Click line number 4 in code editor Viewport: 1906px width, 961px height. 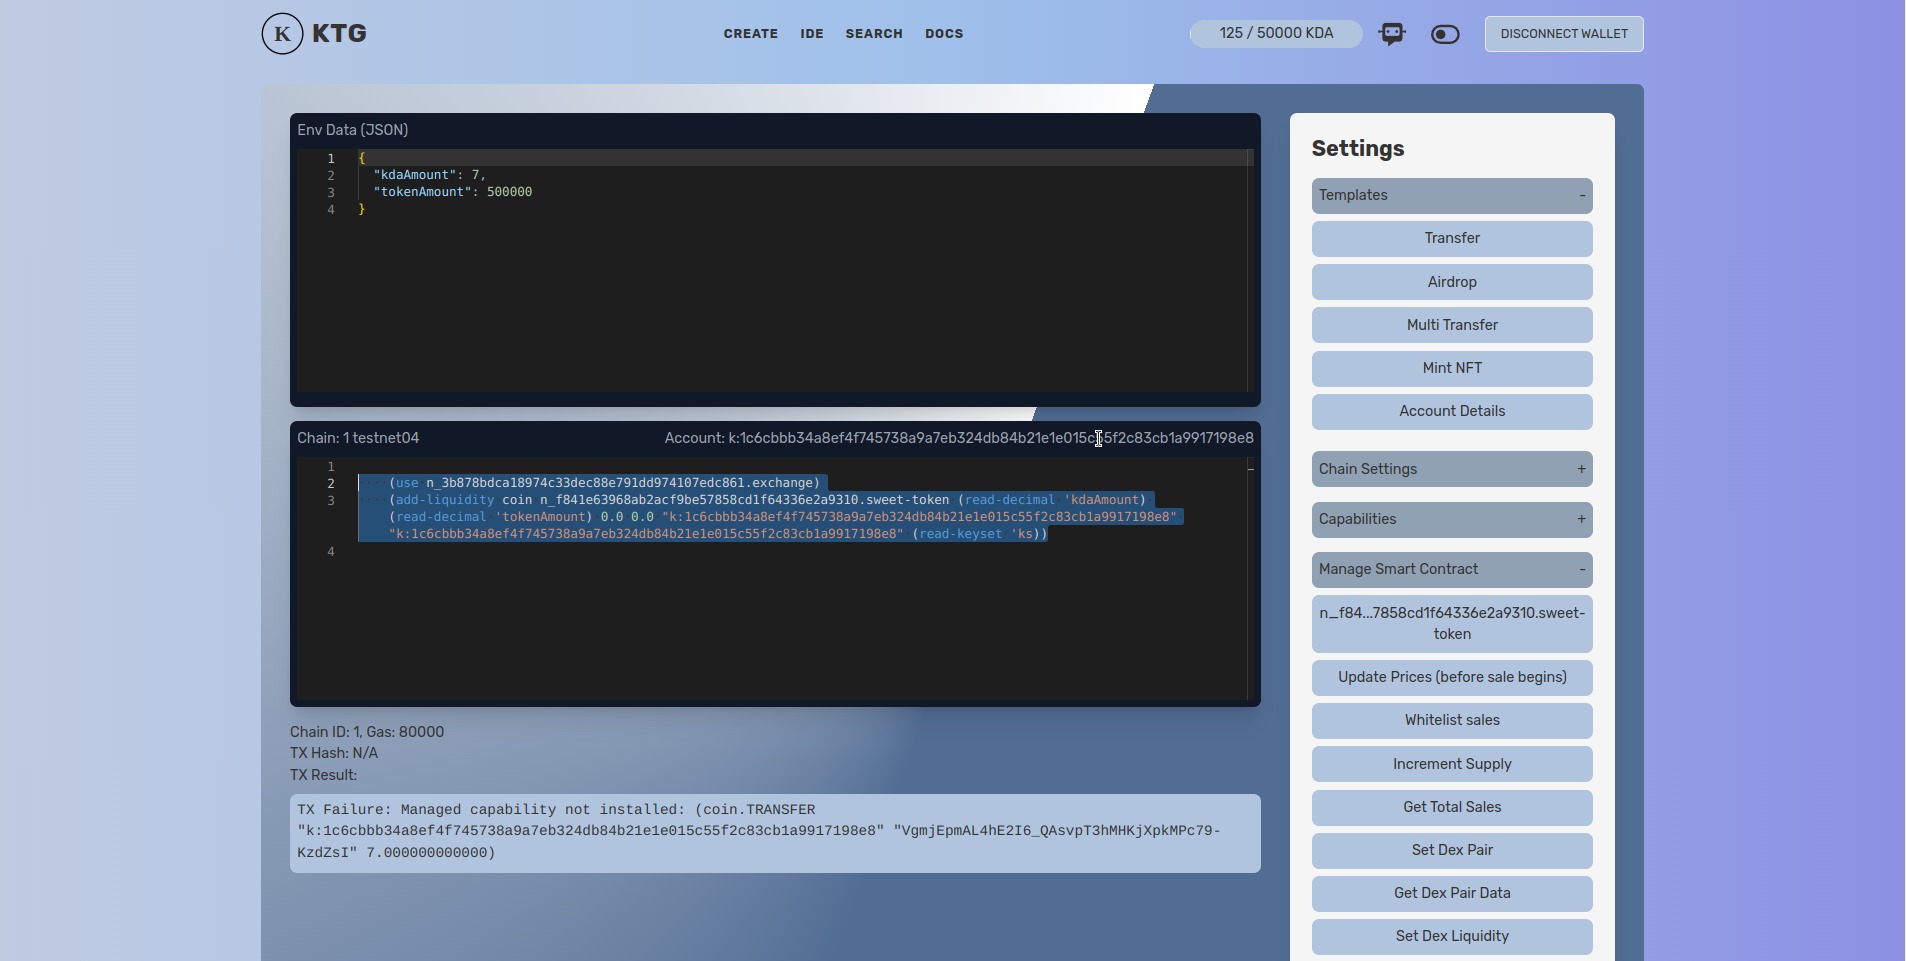tap(331, 552)
